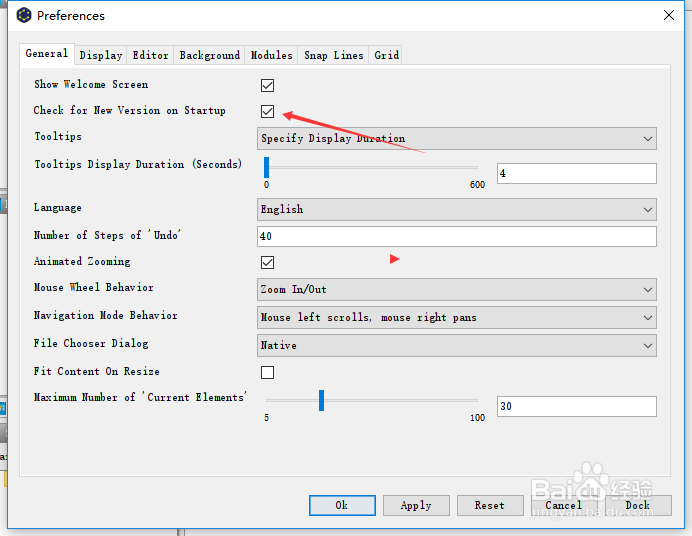Click the Cancel button

point(564,505)
